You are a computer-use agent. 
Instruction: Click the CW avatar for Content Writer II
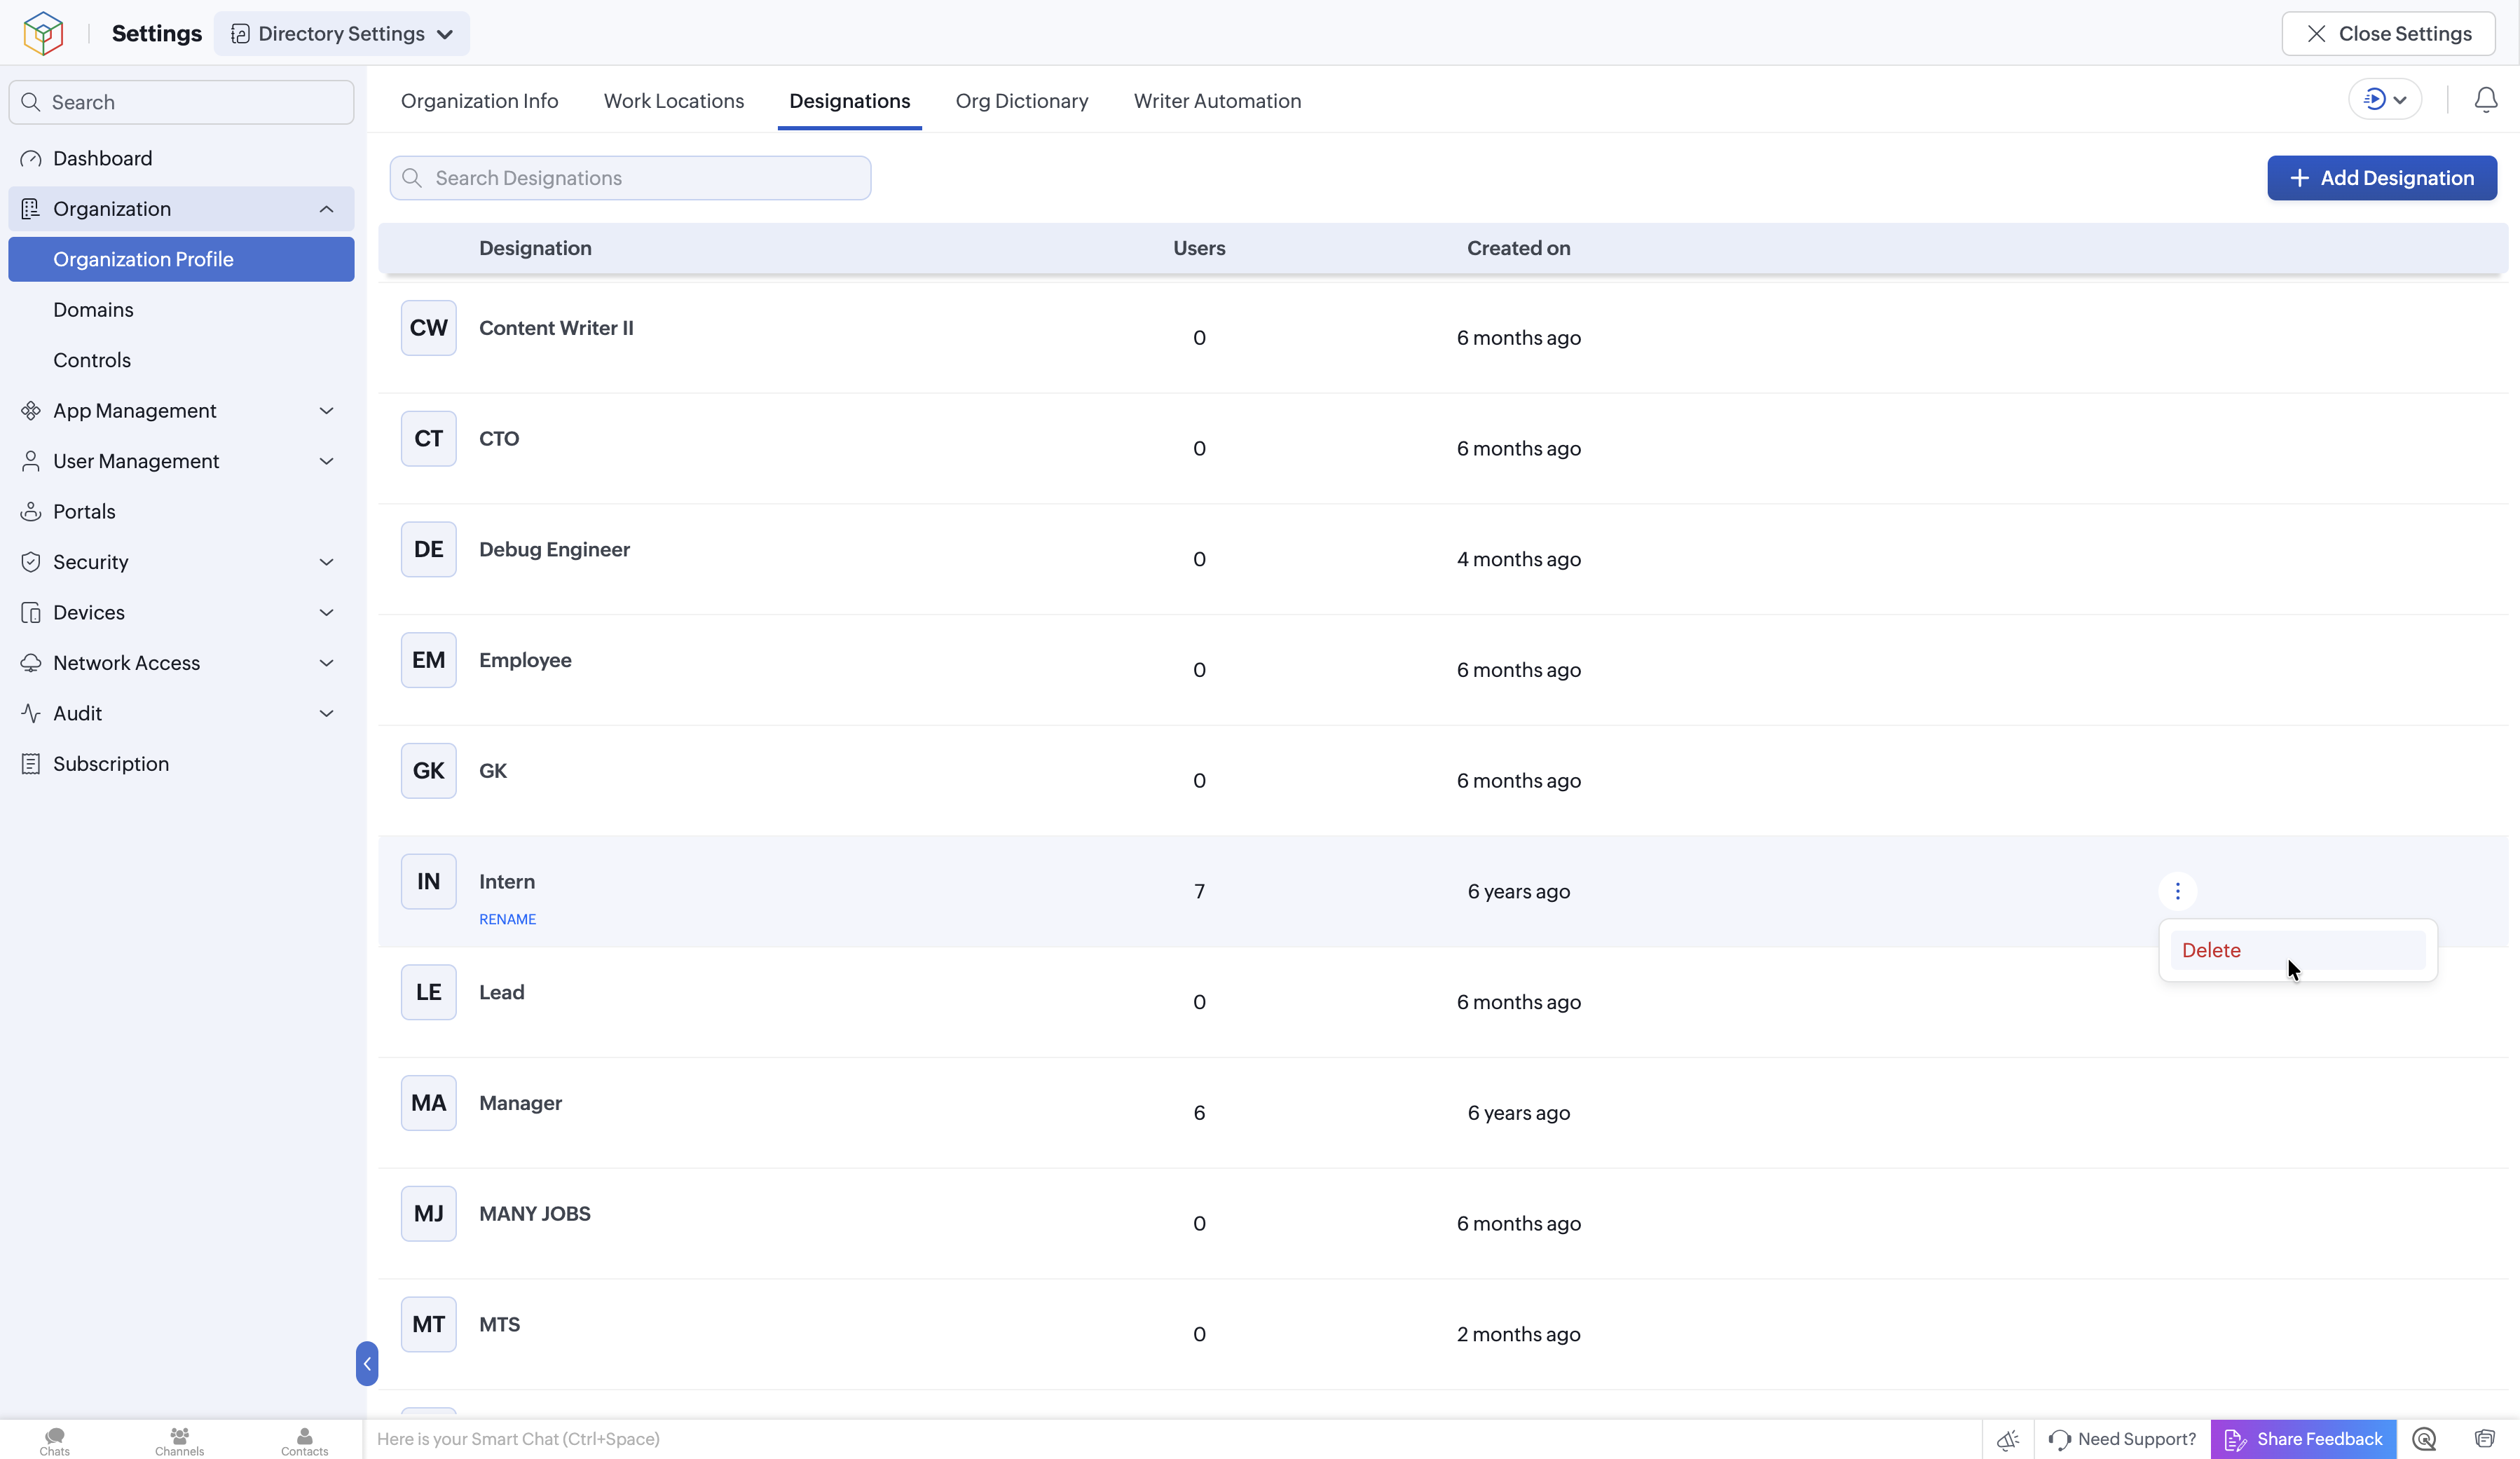[x=428, y=328]
